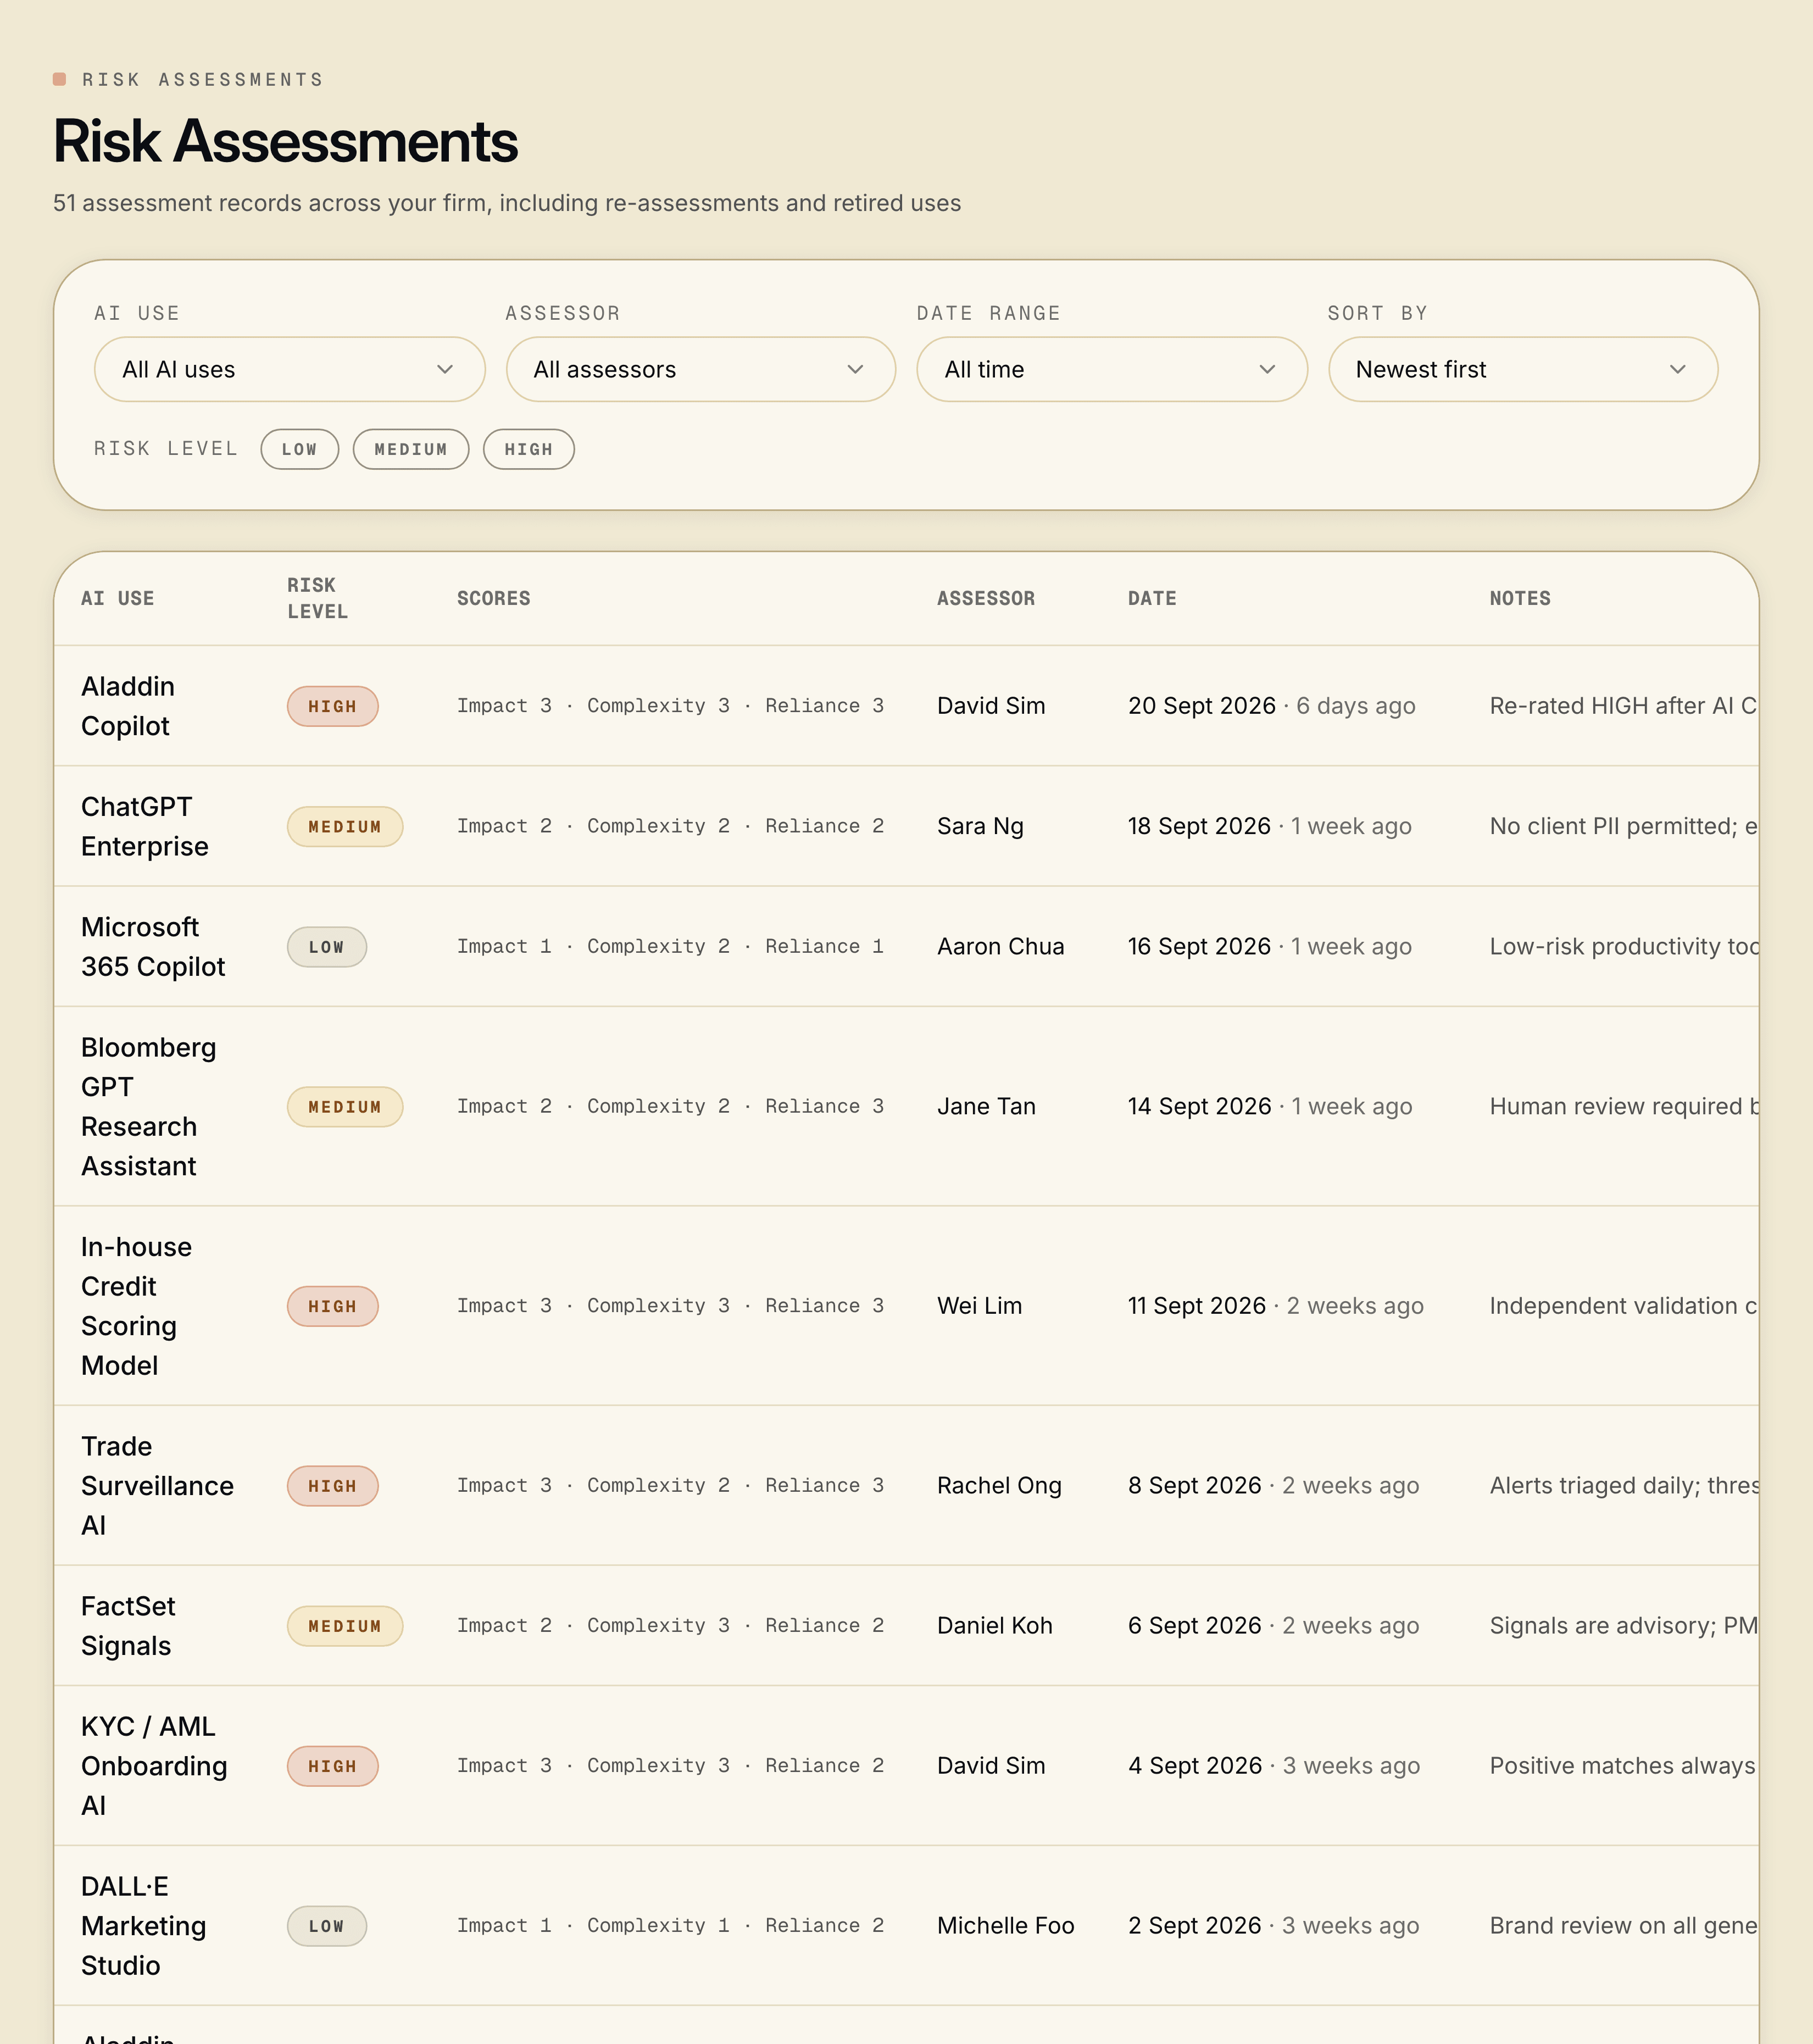Select the ChatGPT Enterprise row name

coord(145,826)
